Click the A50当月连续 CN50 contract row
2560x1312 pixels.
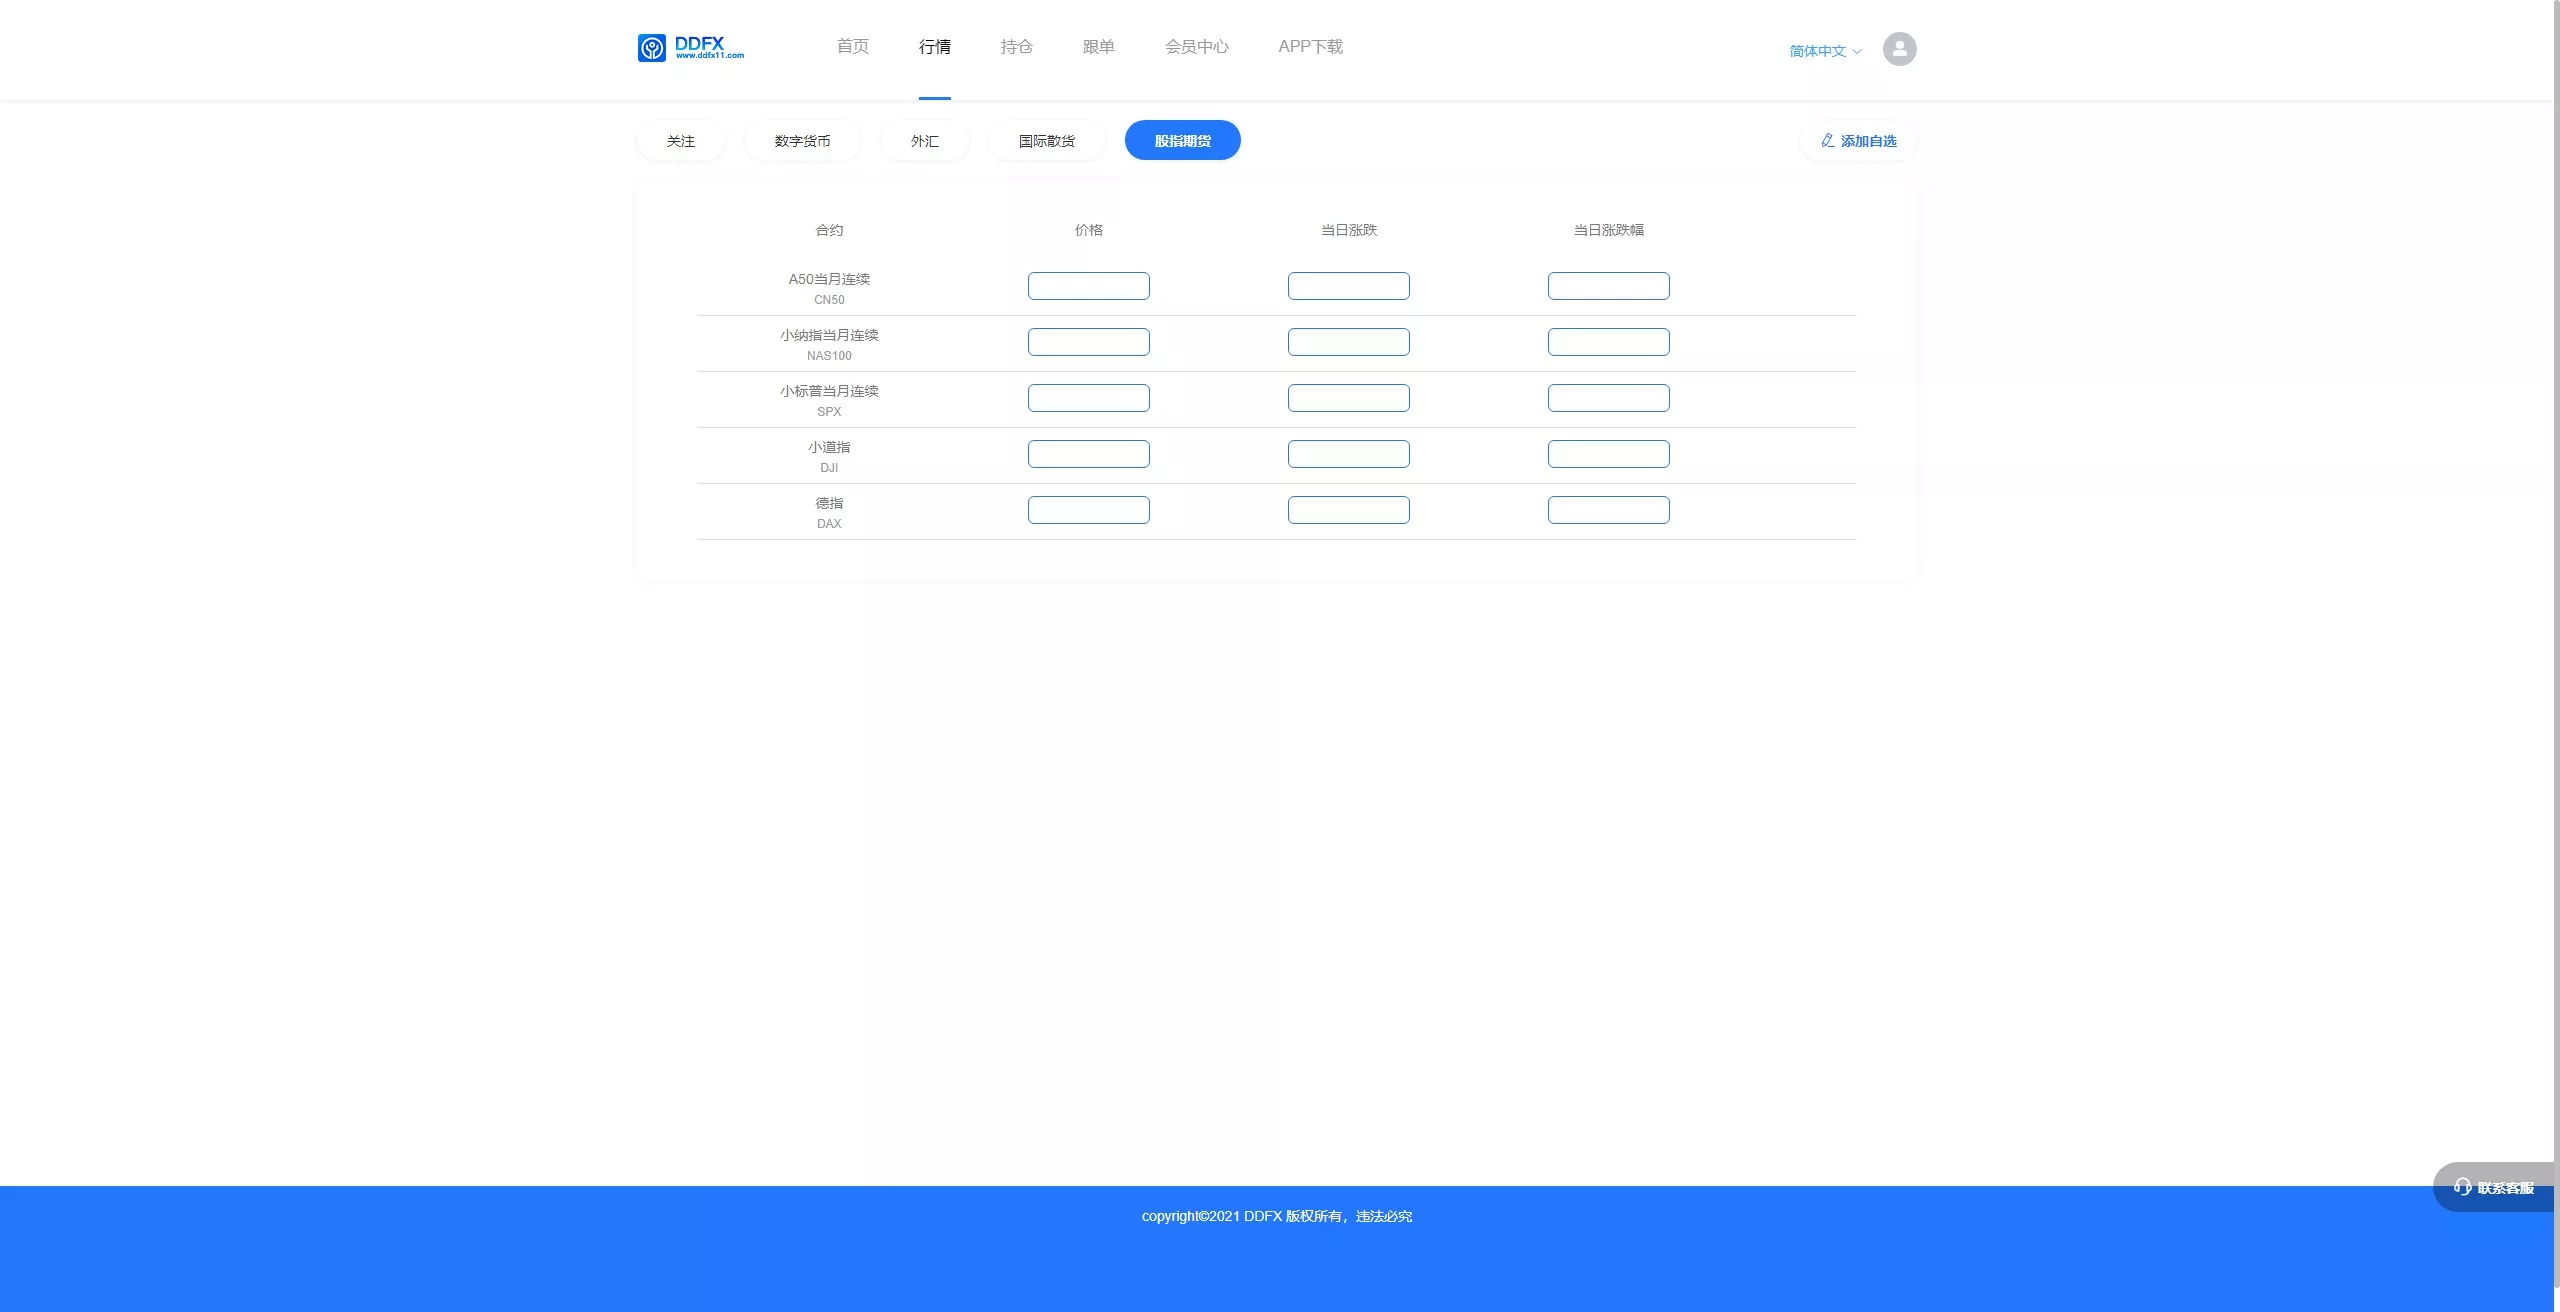829,288
